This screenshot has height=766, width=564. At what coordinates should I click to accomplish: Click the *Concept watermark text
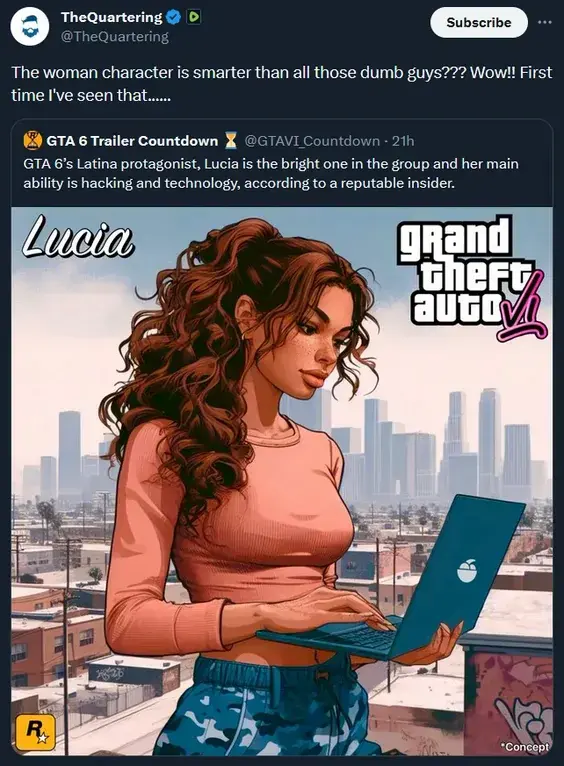[x=524, y=746]
